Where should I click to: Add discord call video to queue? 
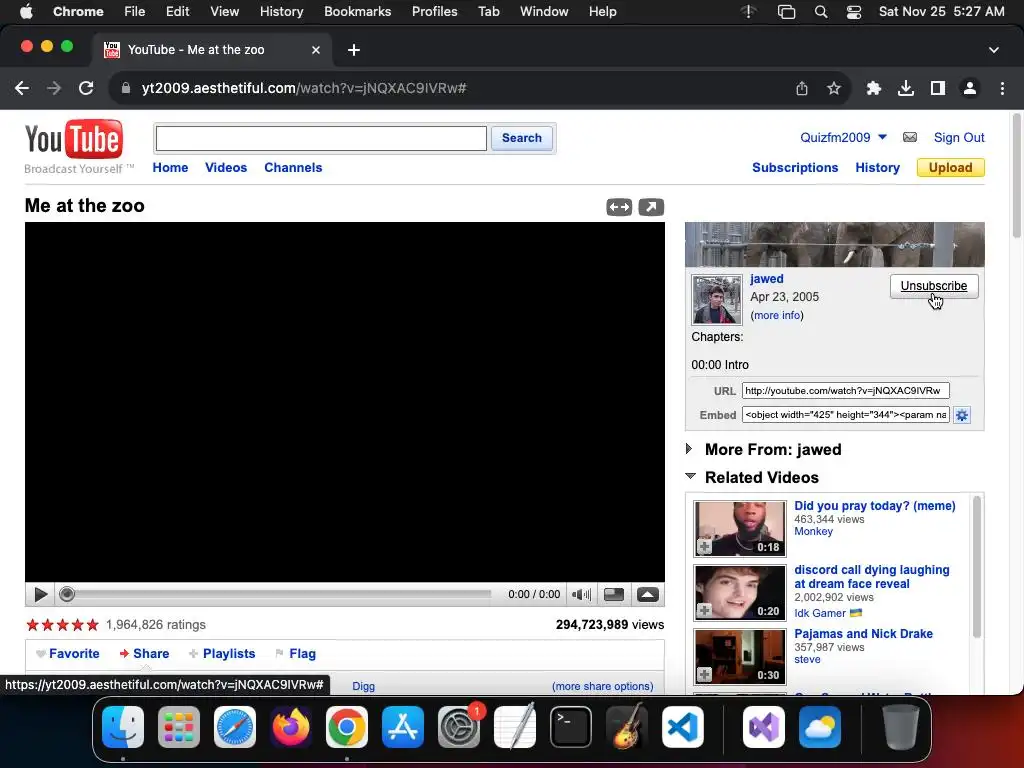coord(704,611)
